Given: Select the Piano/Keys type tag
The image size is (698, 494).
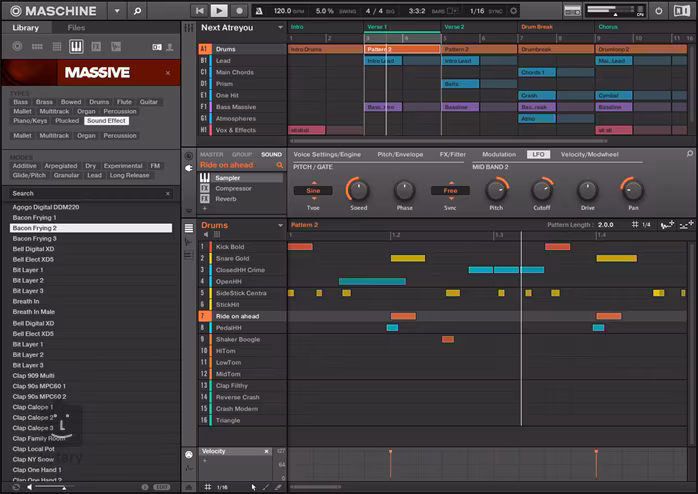Looking at the screenshot, I should click(x=30, y=121).
